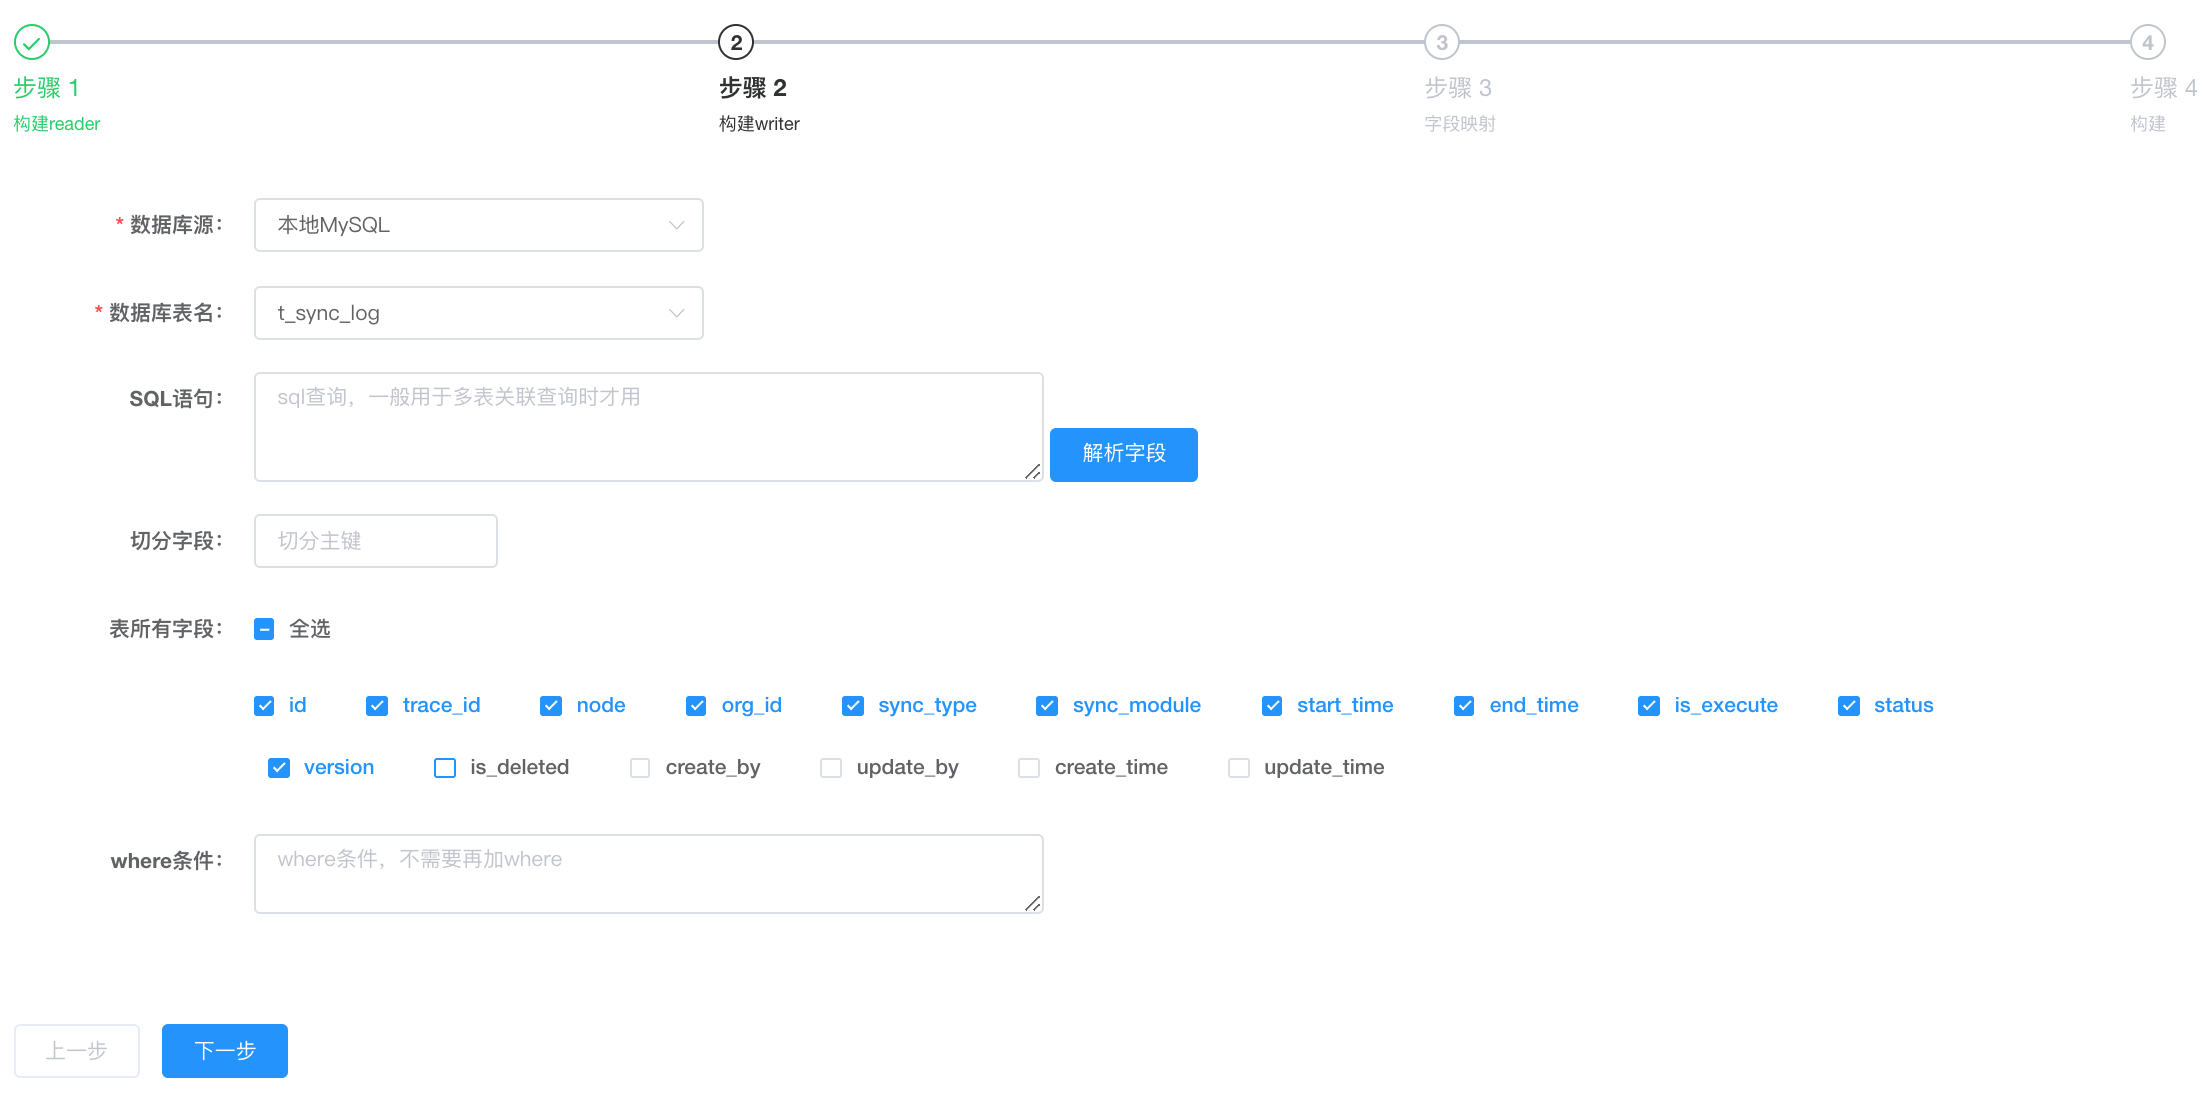The height and width of the screenshot is (1110, 2206).
Task: Uncheck the is_execute field checkbox
Action: [1649, 706]
